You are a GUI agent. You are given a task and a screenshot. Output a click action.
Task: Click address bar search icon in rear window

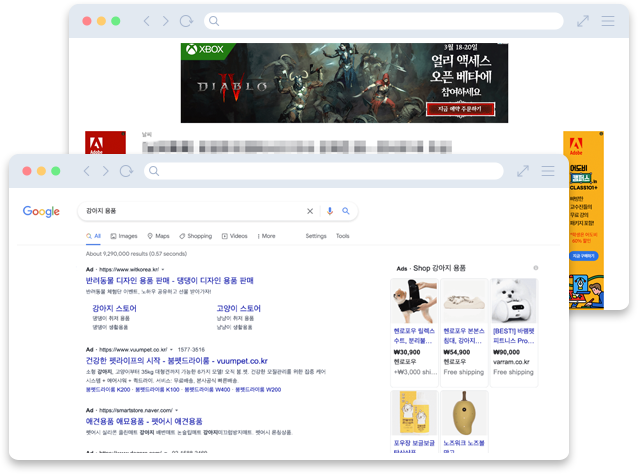coord(214,21)
